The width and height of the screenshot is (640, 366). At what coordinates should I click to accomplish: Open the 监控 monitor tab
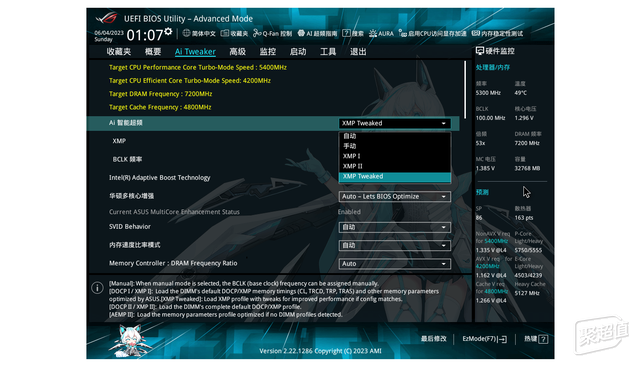268,52
